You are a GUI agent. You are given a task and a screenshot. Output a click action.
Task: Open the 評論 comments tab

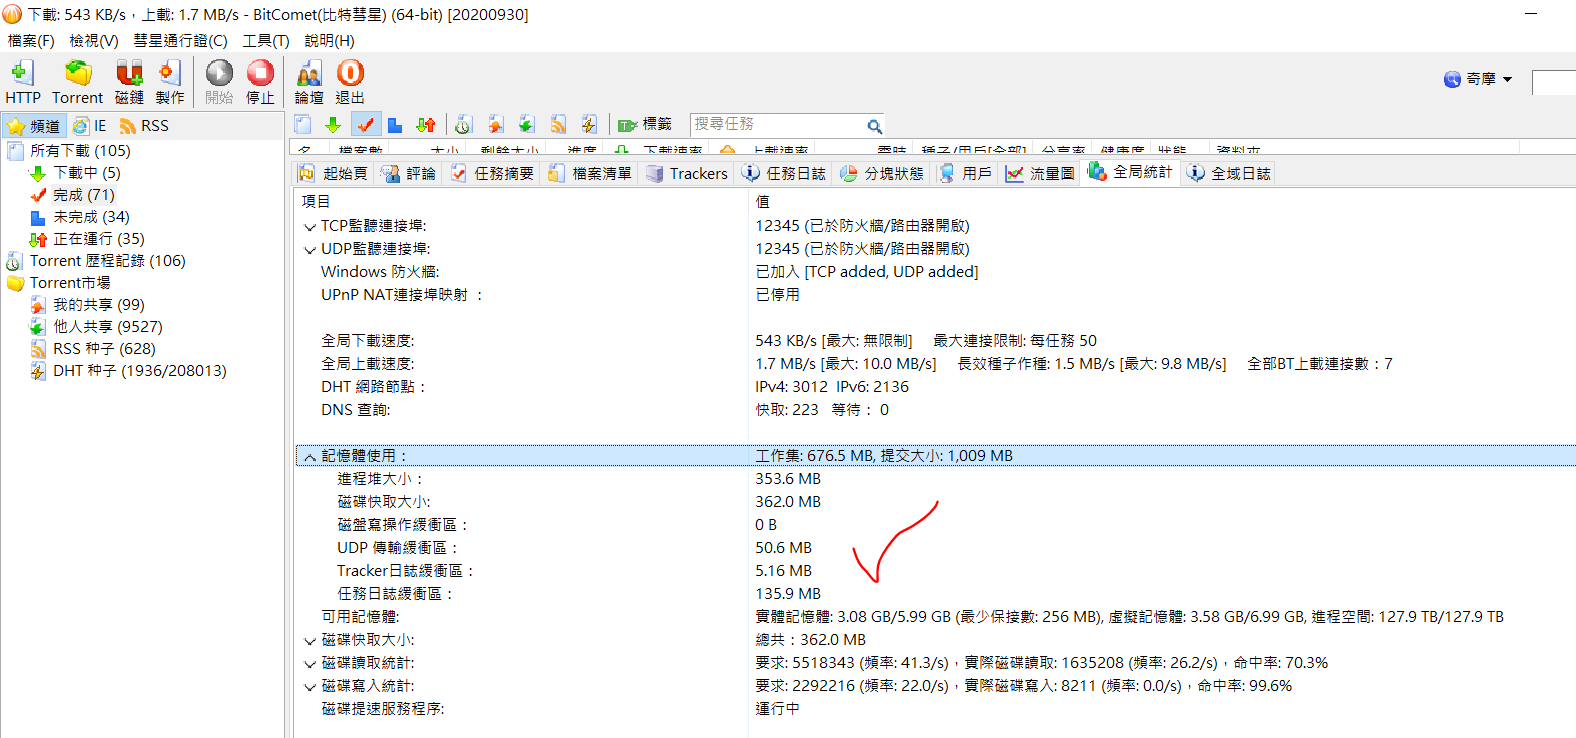(x=409, y=173)
